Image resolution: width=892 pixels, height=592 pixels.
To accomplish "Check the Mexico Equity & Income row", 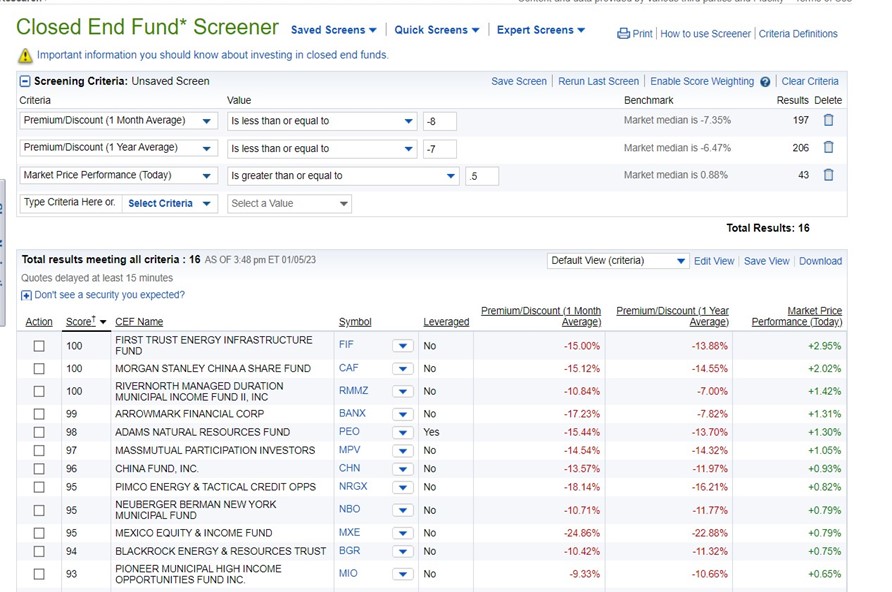I will tap(39, 533).
